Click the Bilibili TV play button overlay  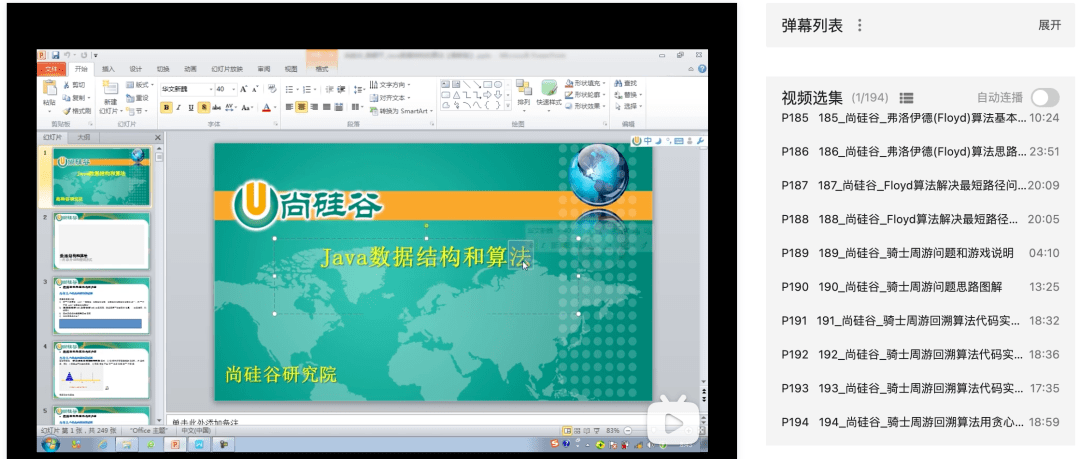(675, 424)
